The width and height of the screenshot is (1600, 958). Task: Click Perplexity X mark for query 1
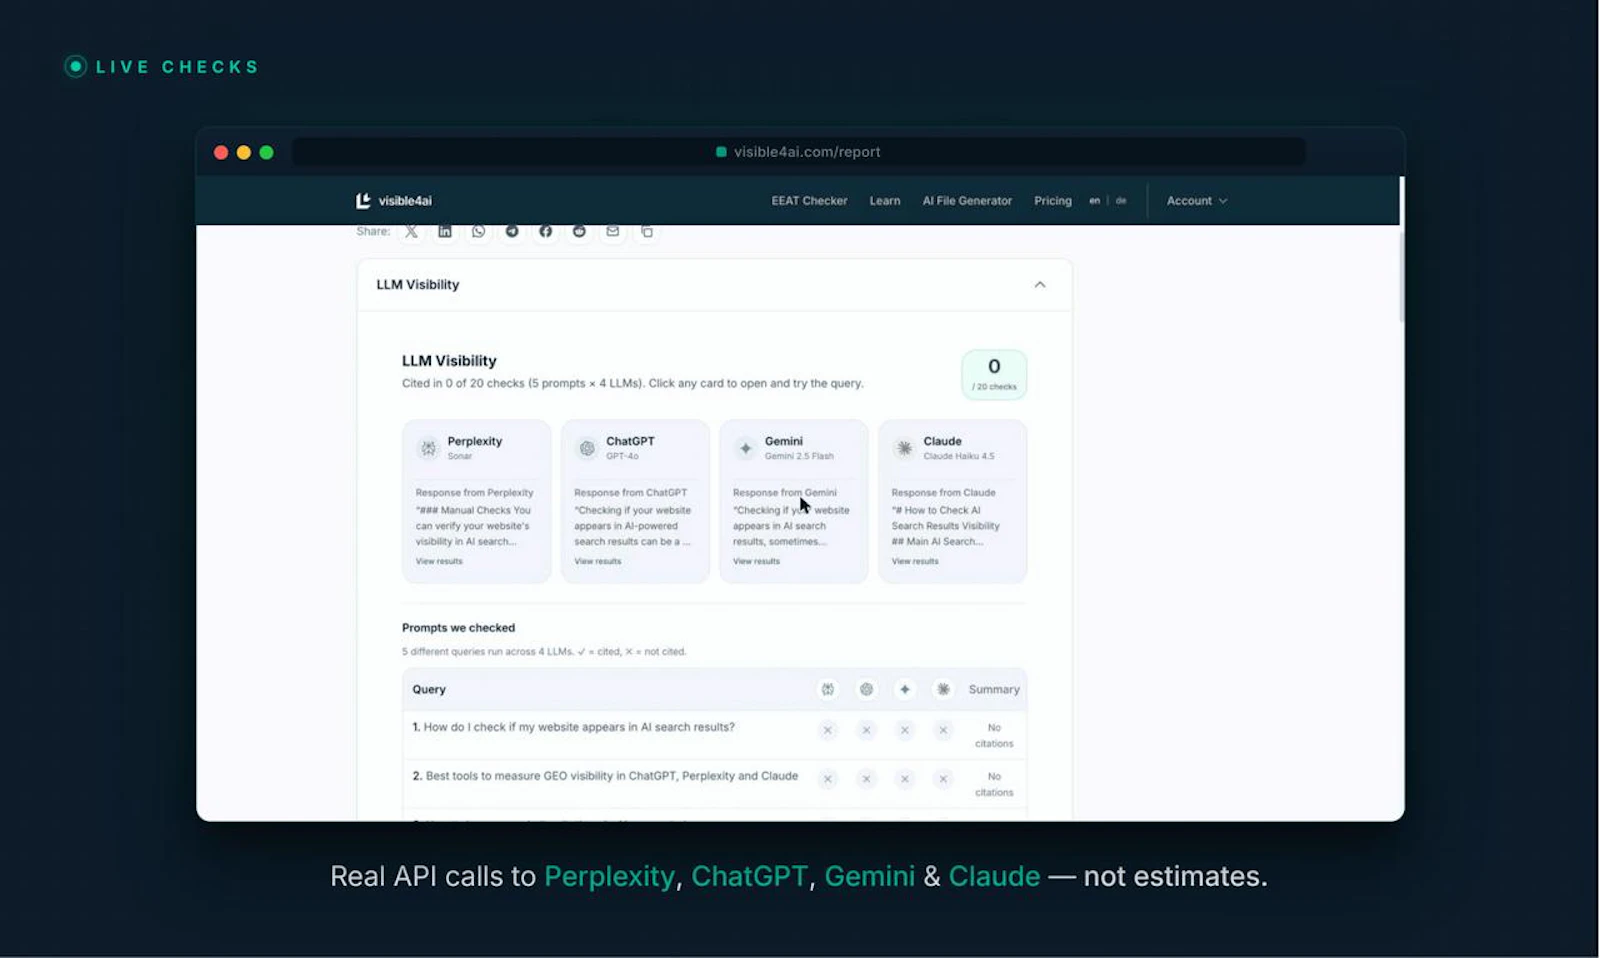click(x=828, y=730)
